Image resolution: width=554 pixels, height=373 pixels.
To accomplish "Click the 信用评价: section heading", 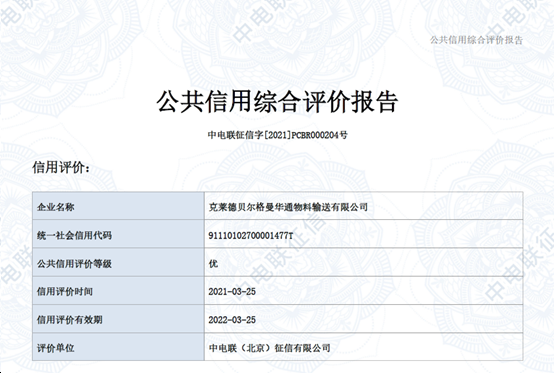I will 61,167.
